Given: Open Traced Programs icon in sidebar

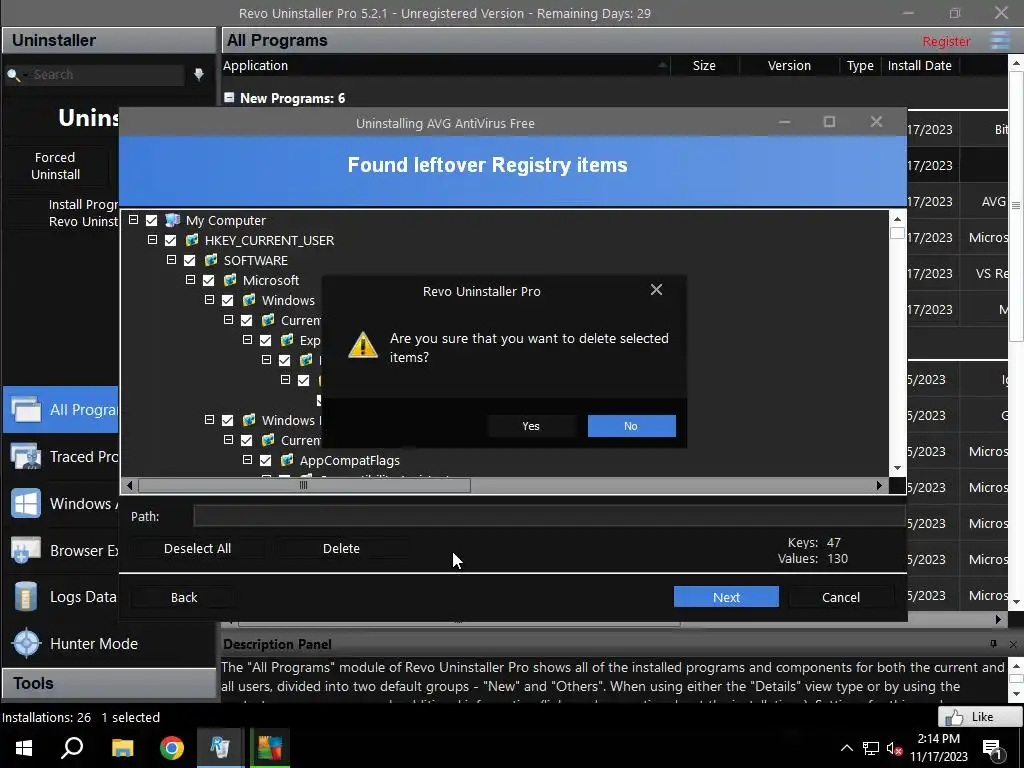Looking at the screenshot, I should pos(25,456).
